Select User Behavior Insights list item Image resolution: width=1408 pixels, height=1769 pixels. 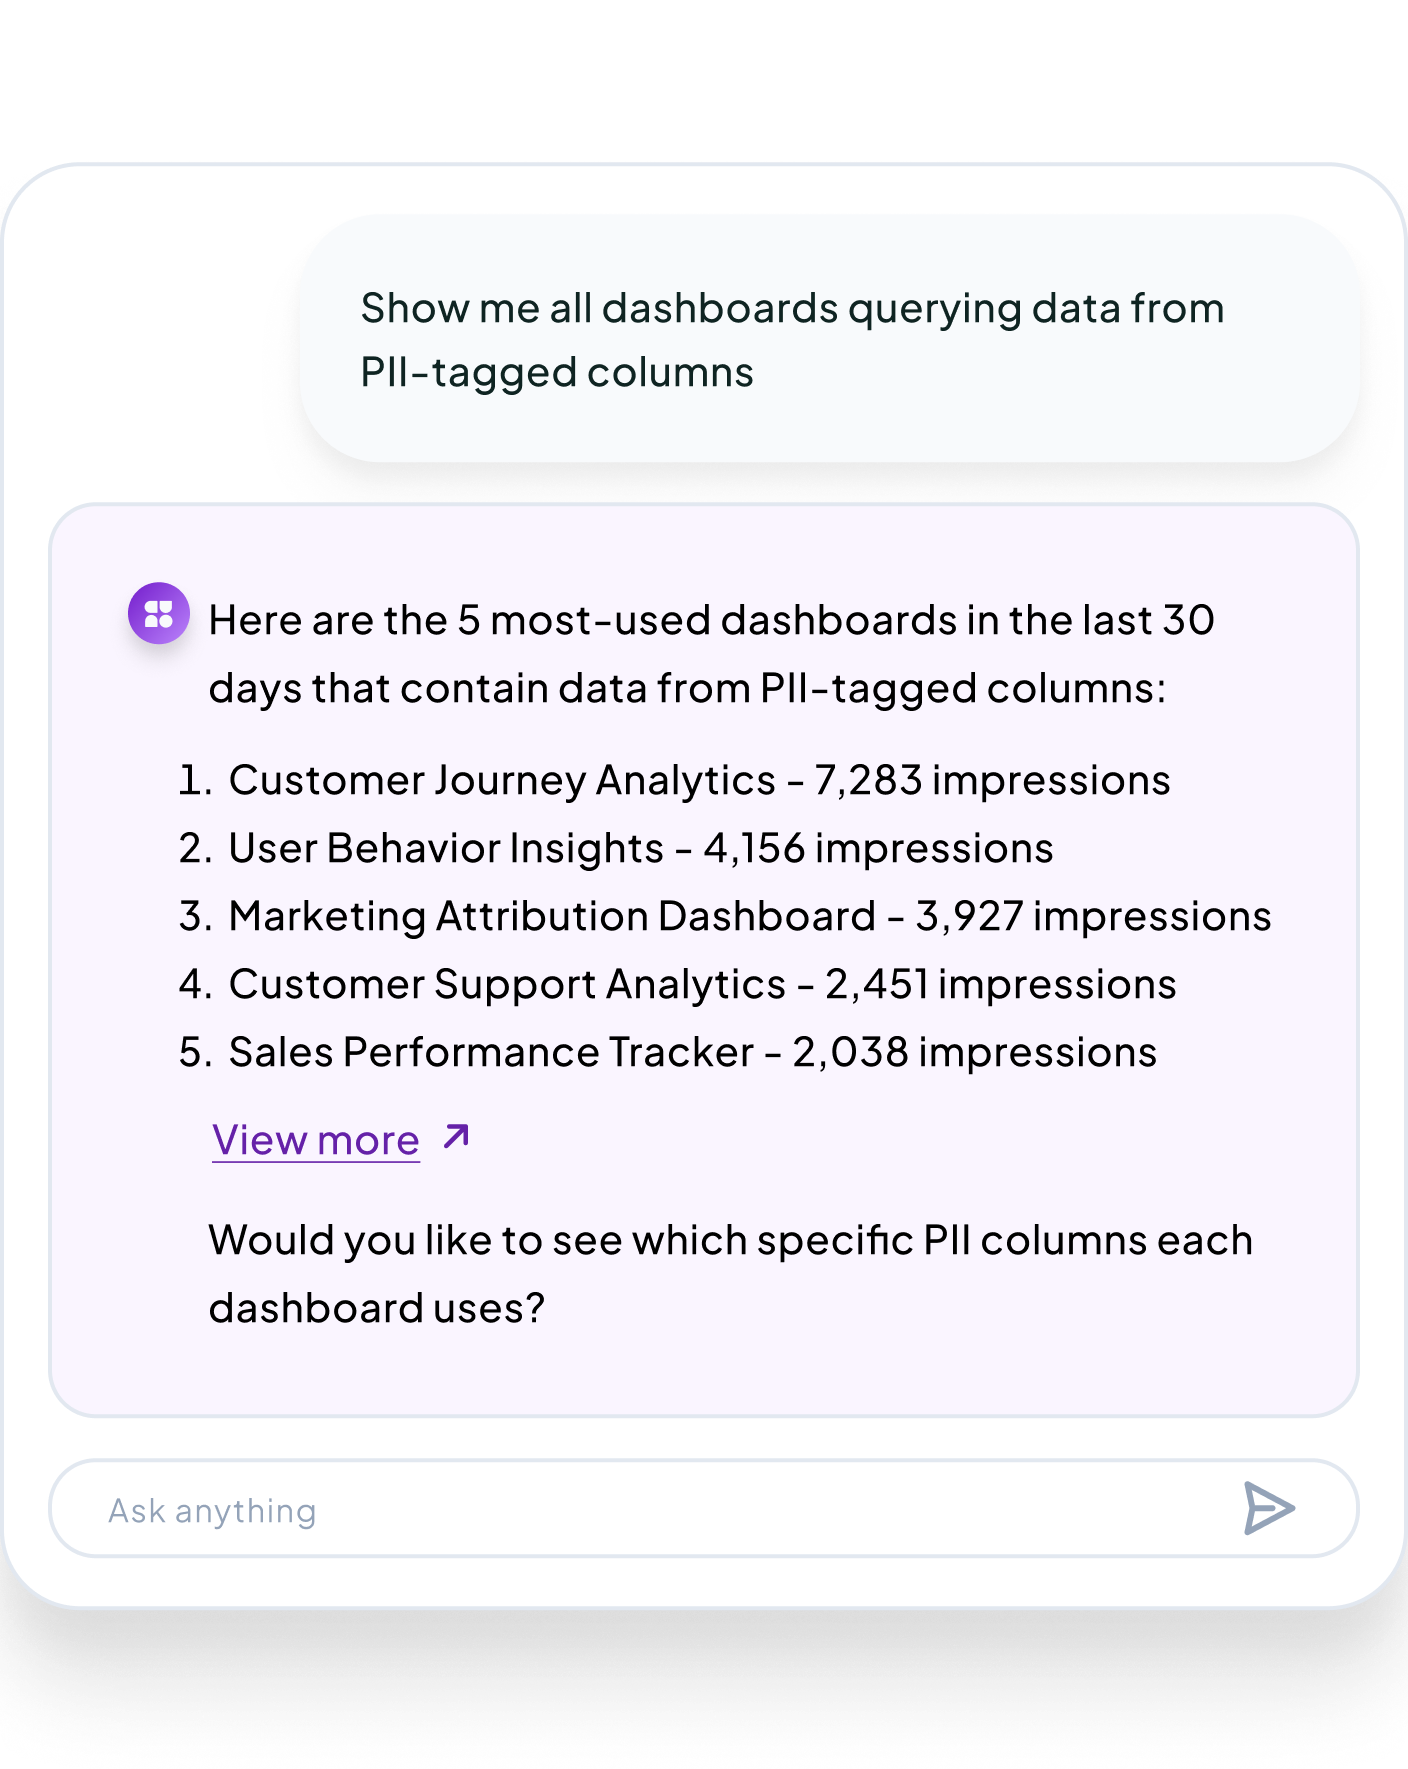[616, 848]
